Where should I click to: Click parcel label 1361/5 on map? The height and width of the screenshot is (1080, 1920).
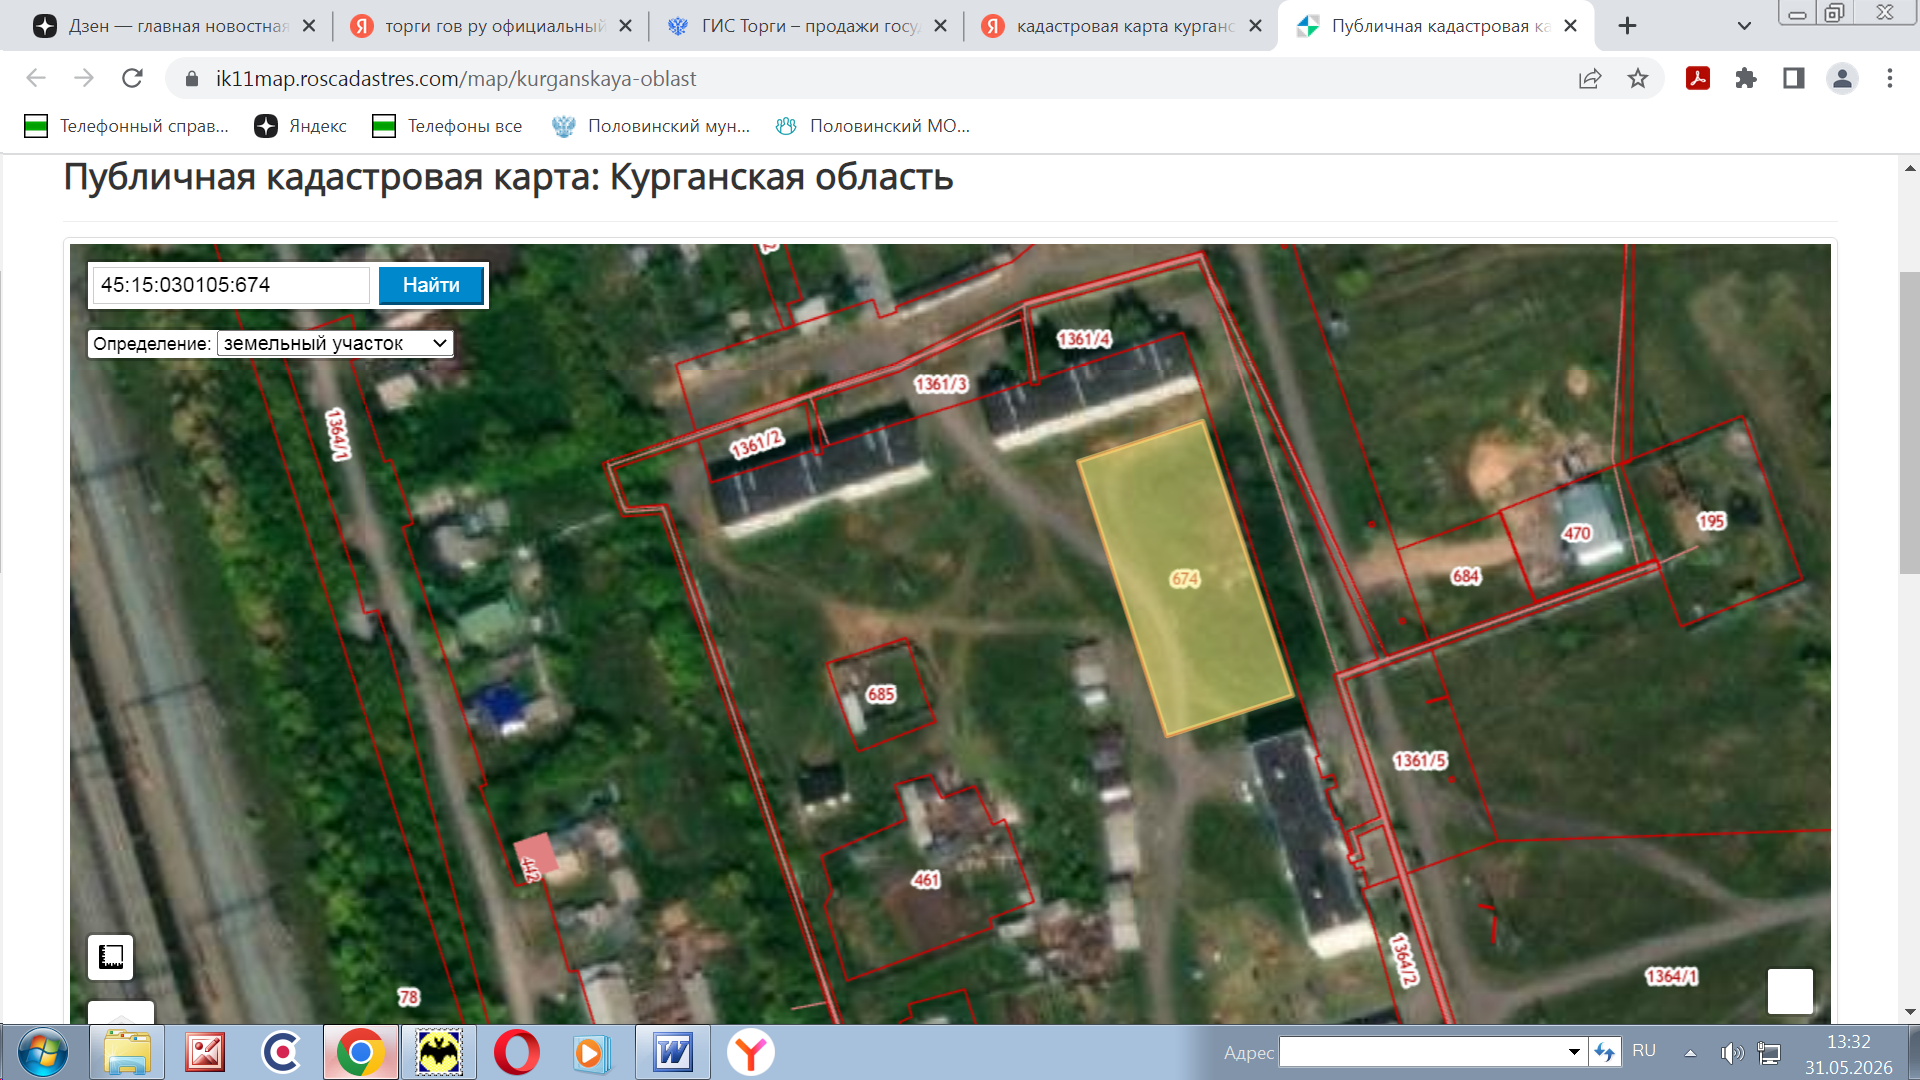pyautogui.click(x=1420, y=761)
